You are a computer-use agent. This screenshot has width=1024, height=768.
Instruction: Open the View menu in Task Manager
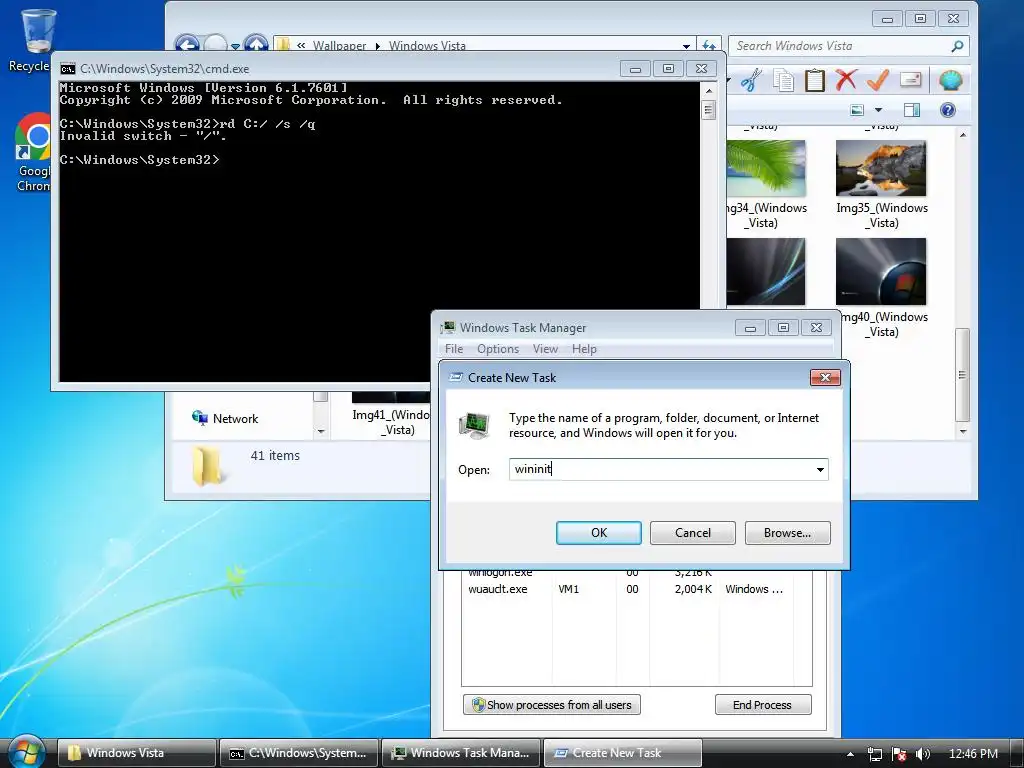pos(545,349)
